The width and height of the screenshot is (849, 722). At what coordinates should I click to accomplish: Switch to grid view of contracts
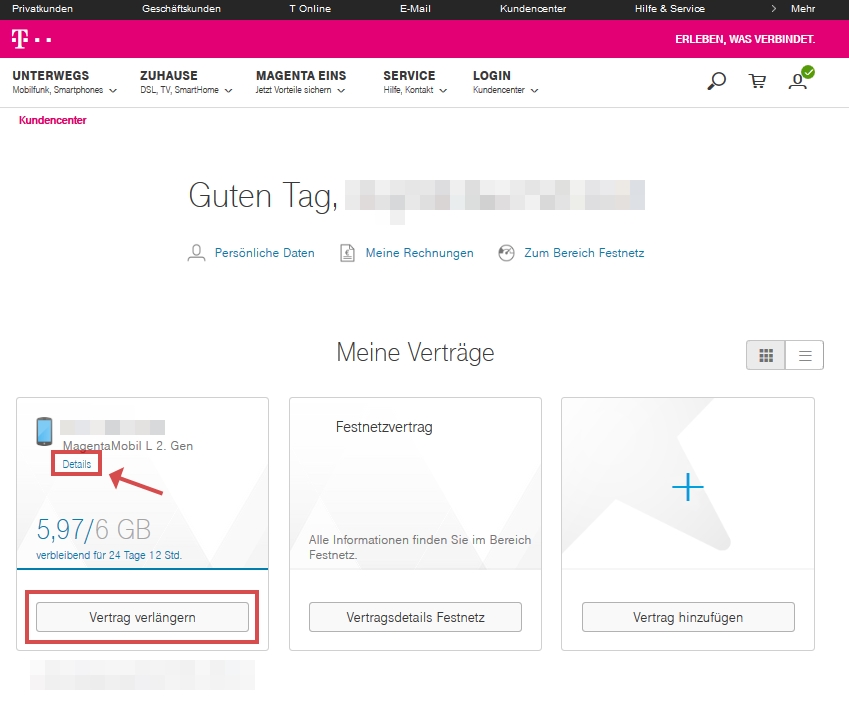coord(766,355)
